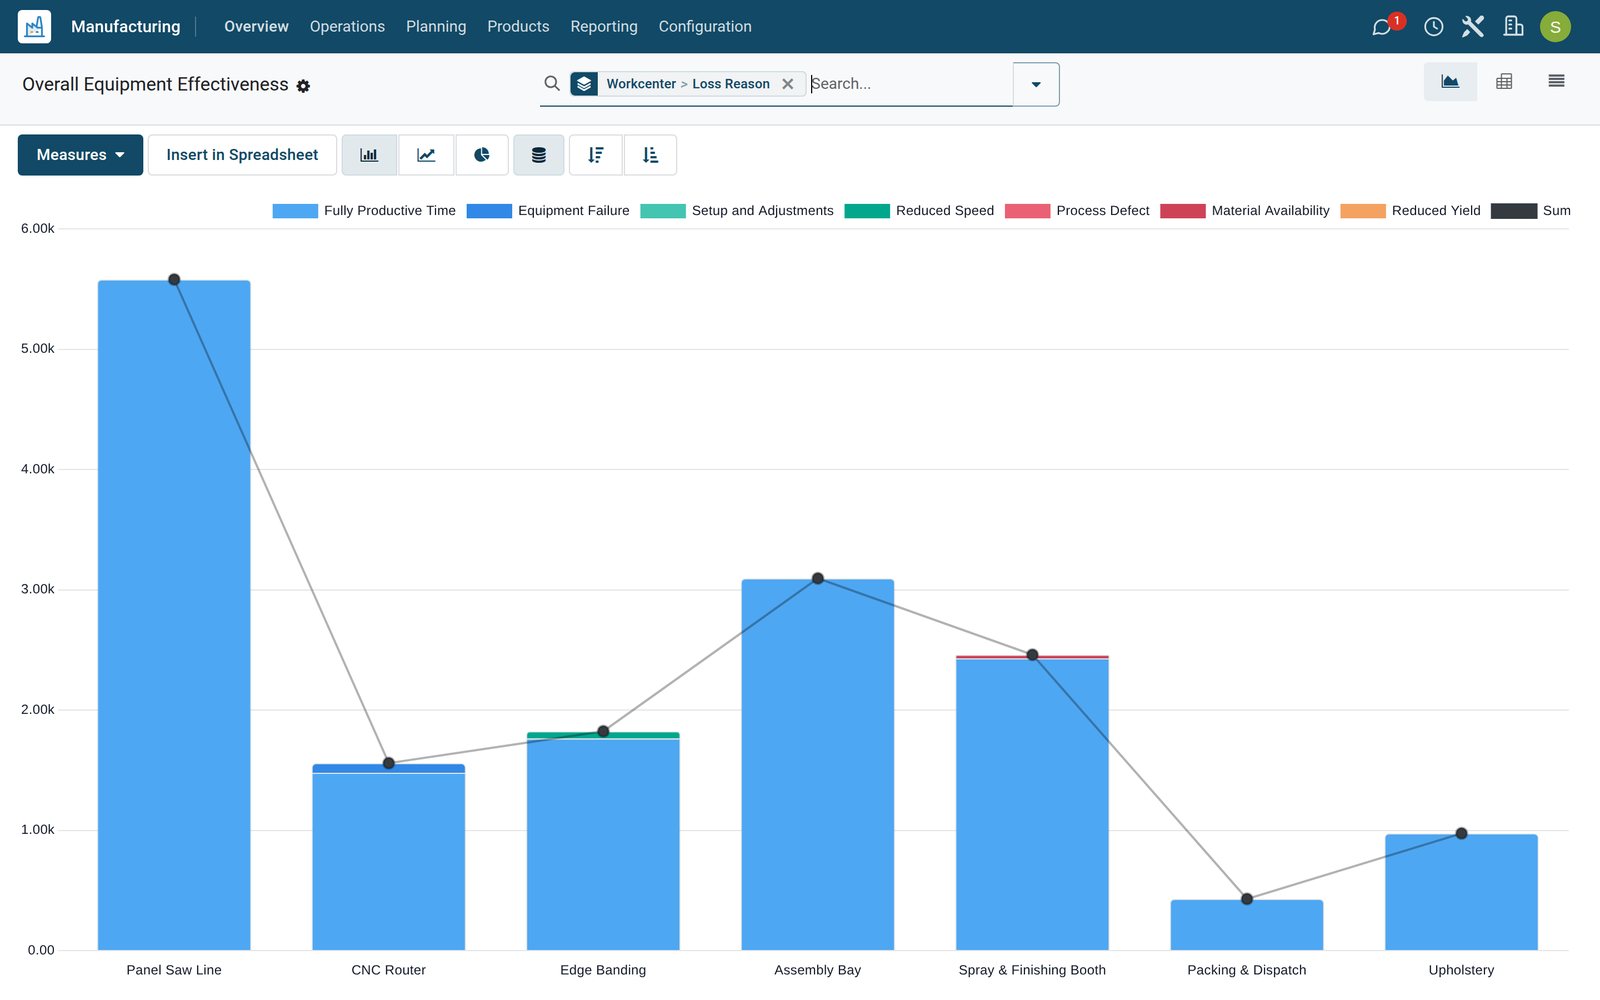Open the Operations menu
This screenshot has width=1600, height=1000.
click(347, 26)
